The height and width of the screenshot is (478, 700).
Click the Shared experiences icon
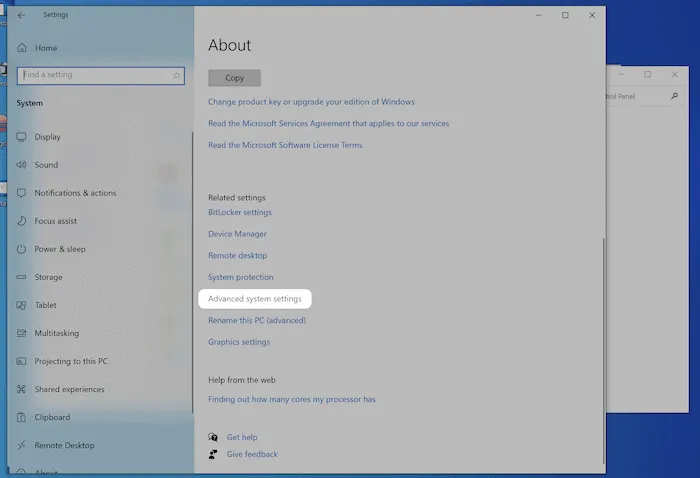pos(21,389)
